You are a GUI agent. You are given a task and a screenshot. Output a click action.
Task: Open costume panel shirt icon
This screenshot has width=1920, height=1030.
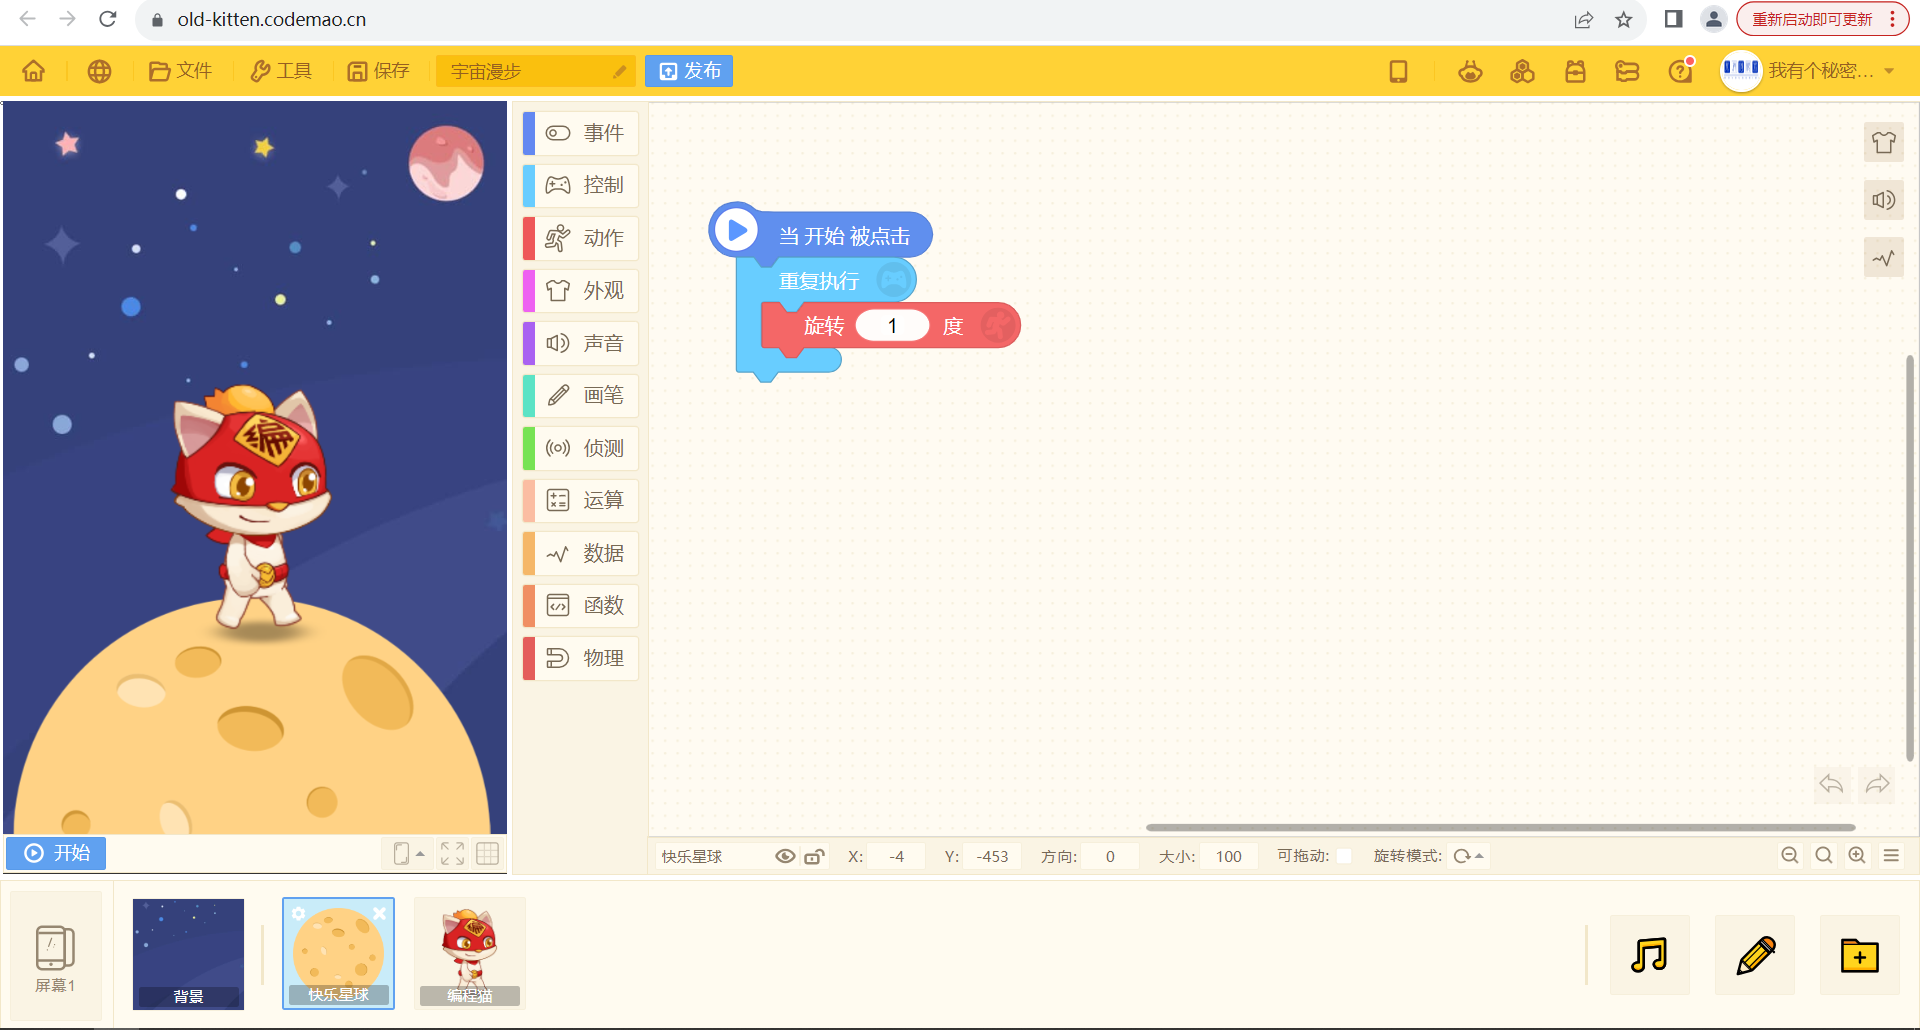click(1884, 143)
